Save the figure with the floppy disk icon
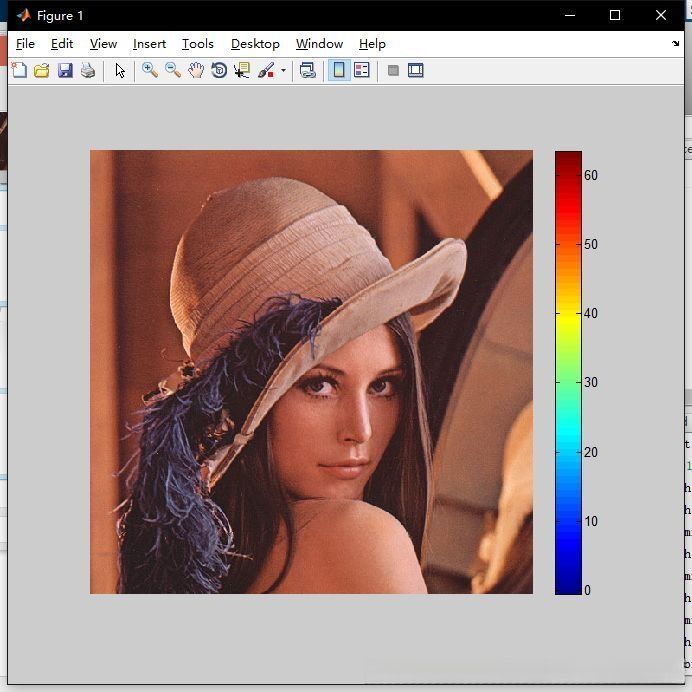The width and height of the screenshot is (692, 692). coord(65,70)
